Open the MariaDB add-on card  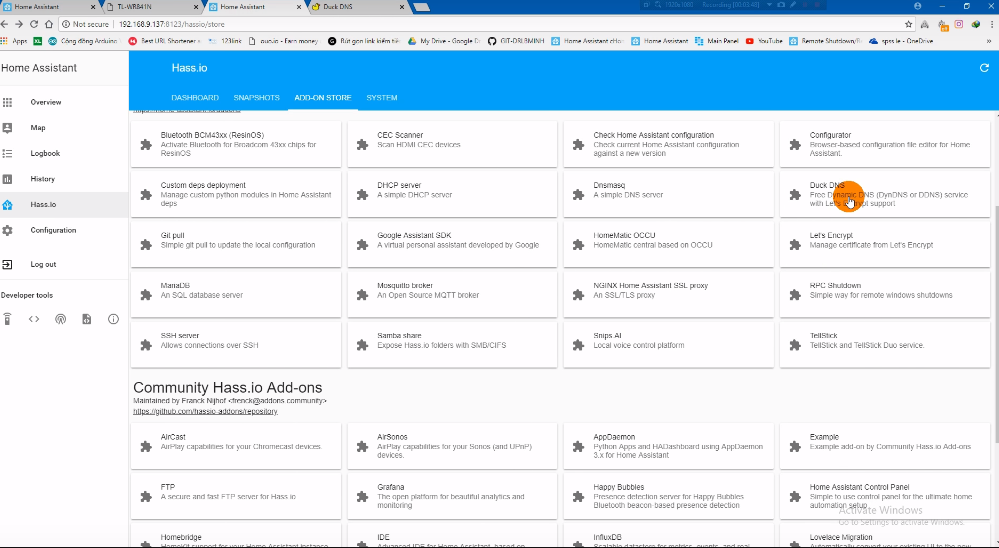coord(236,294)
